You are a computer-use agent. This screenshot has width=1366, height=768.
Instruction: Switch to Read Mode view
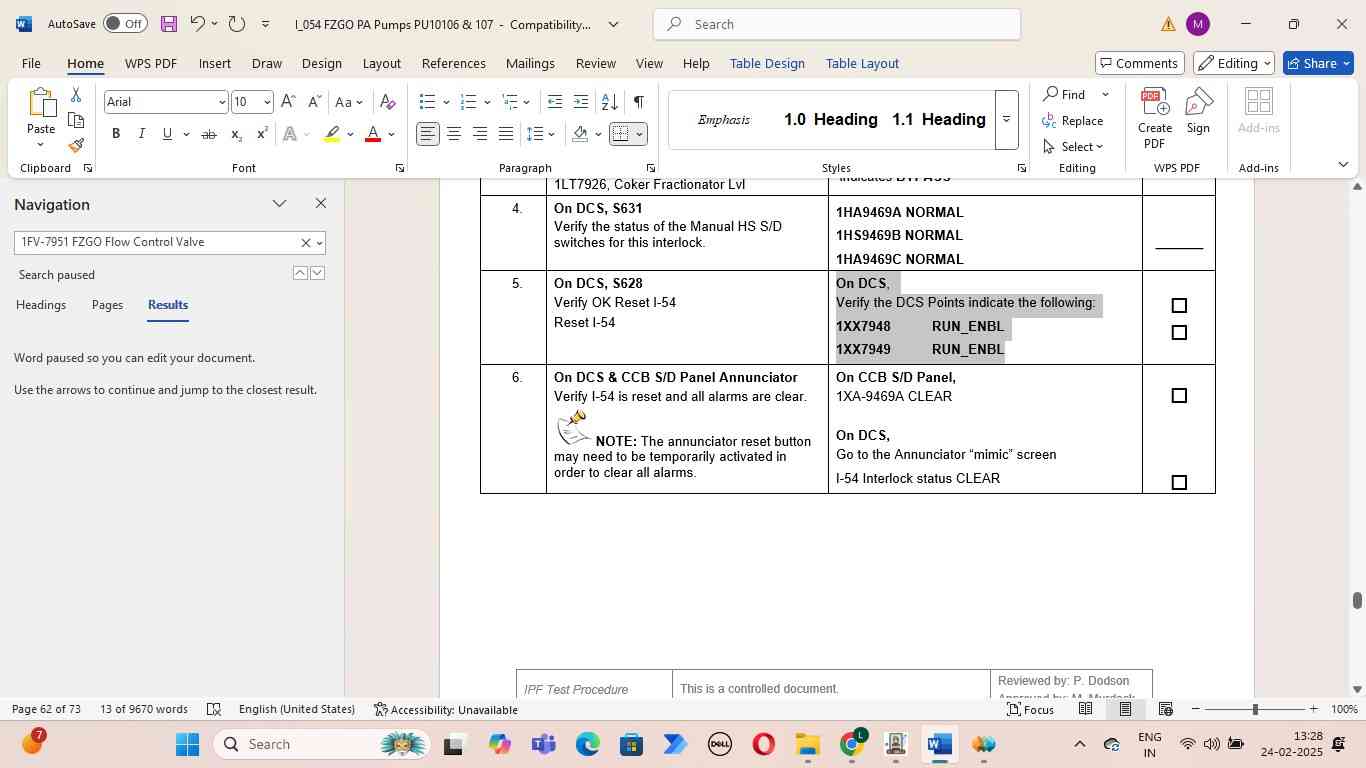(1085, 709)
